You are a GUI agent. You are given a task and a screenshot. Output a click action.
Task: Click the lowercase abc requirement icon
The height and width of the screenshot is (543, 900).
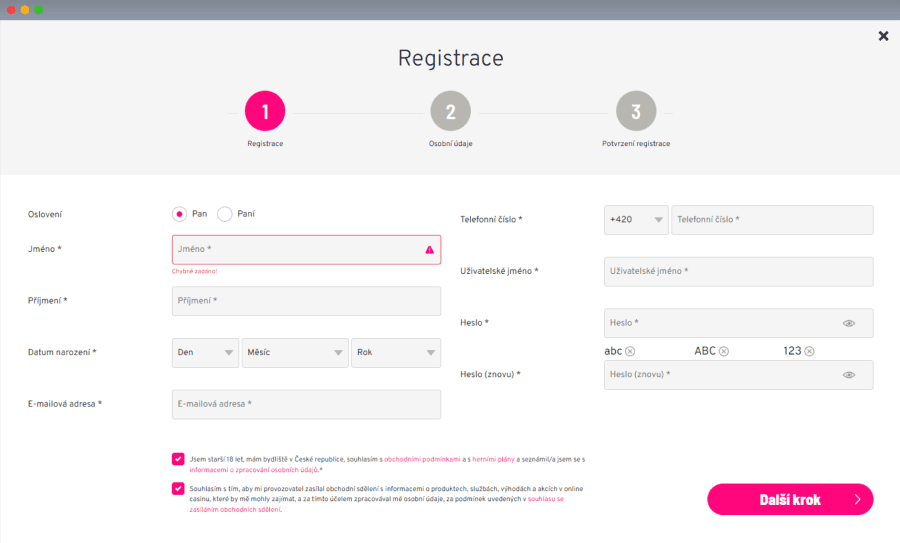point(630,351)
